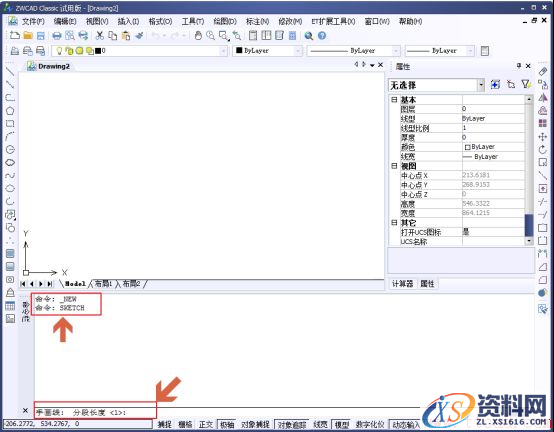Open the ET扩展工具(X) menu
Image resolution: width=554 pixels, height=432 pixels.
333,22
